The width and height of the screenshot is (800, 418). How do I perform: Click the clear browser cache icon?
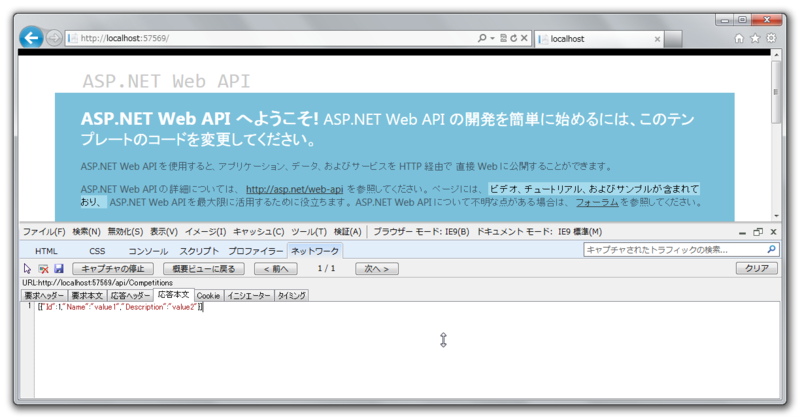[43, 268]
